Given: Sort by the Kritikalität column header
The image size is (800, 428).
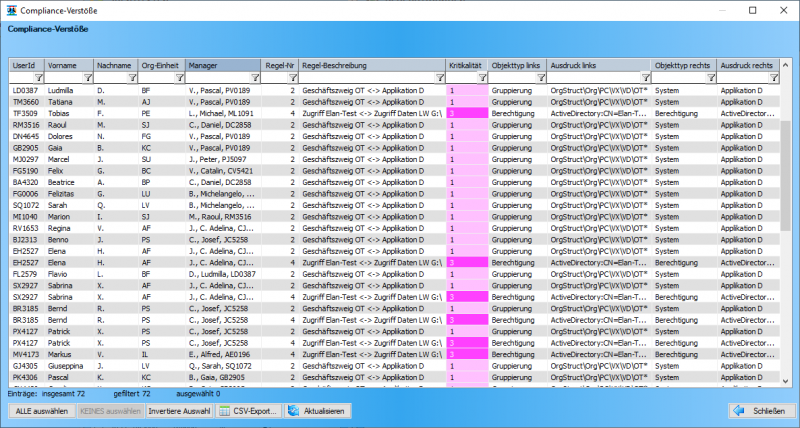Looking at the screenshot, I should [x=467, y=65].
